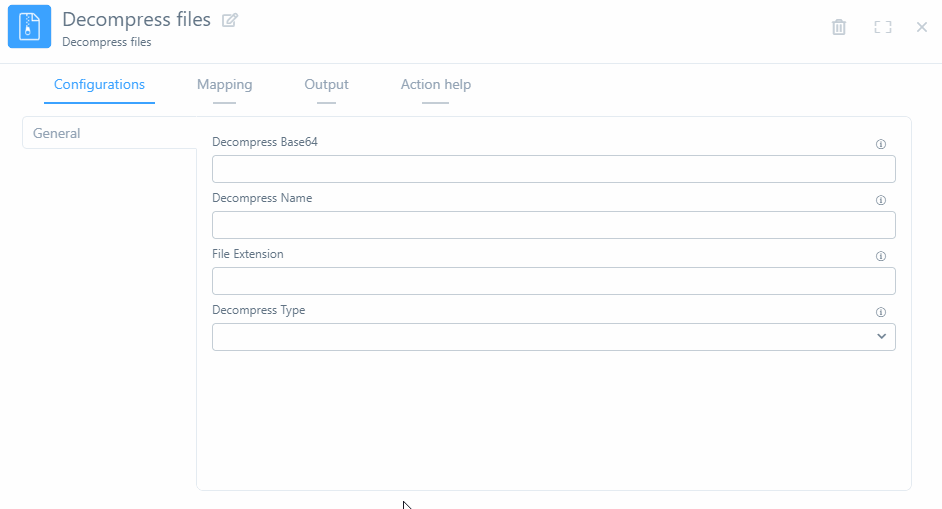This screenshot has height=509, width=942.
Task: Click the small Decompress files subtitle
Action: [x=107, y=42]
